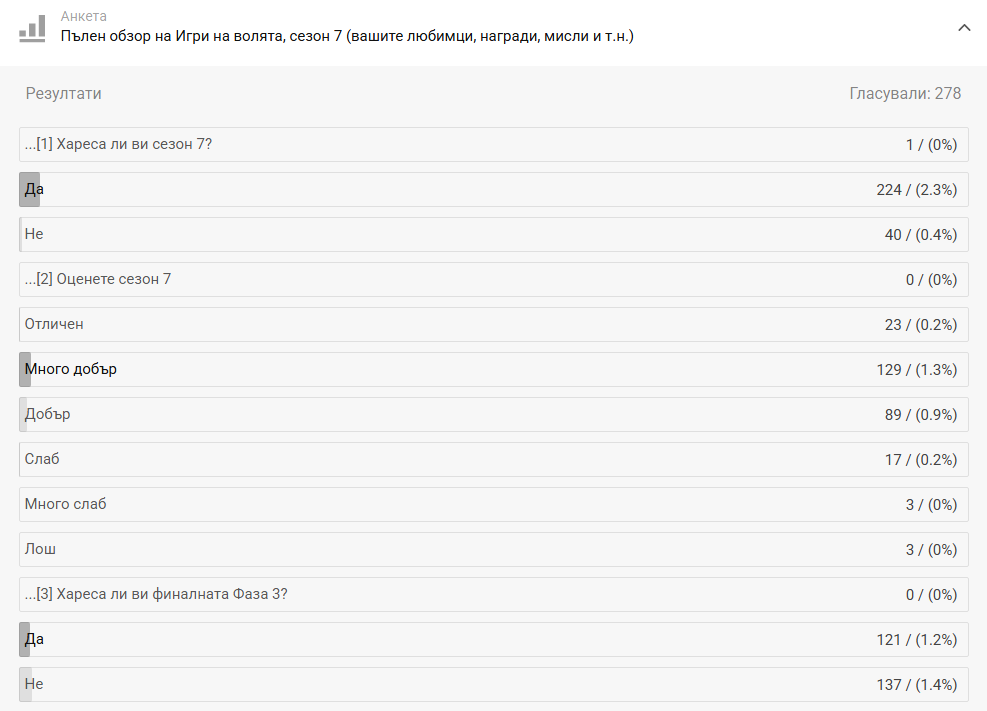Click the poll title about season 7
The width and height of the screenshot is (987, 711).
347,36
